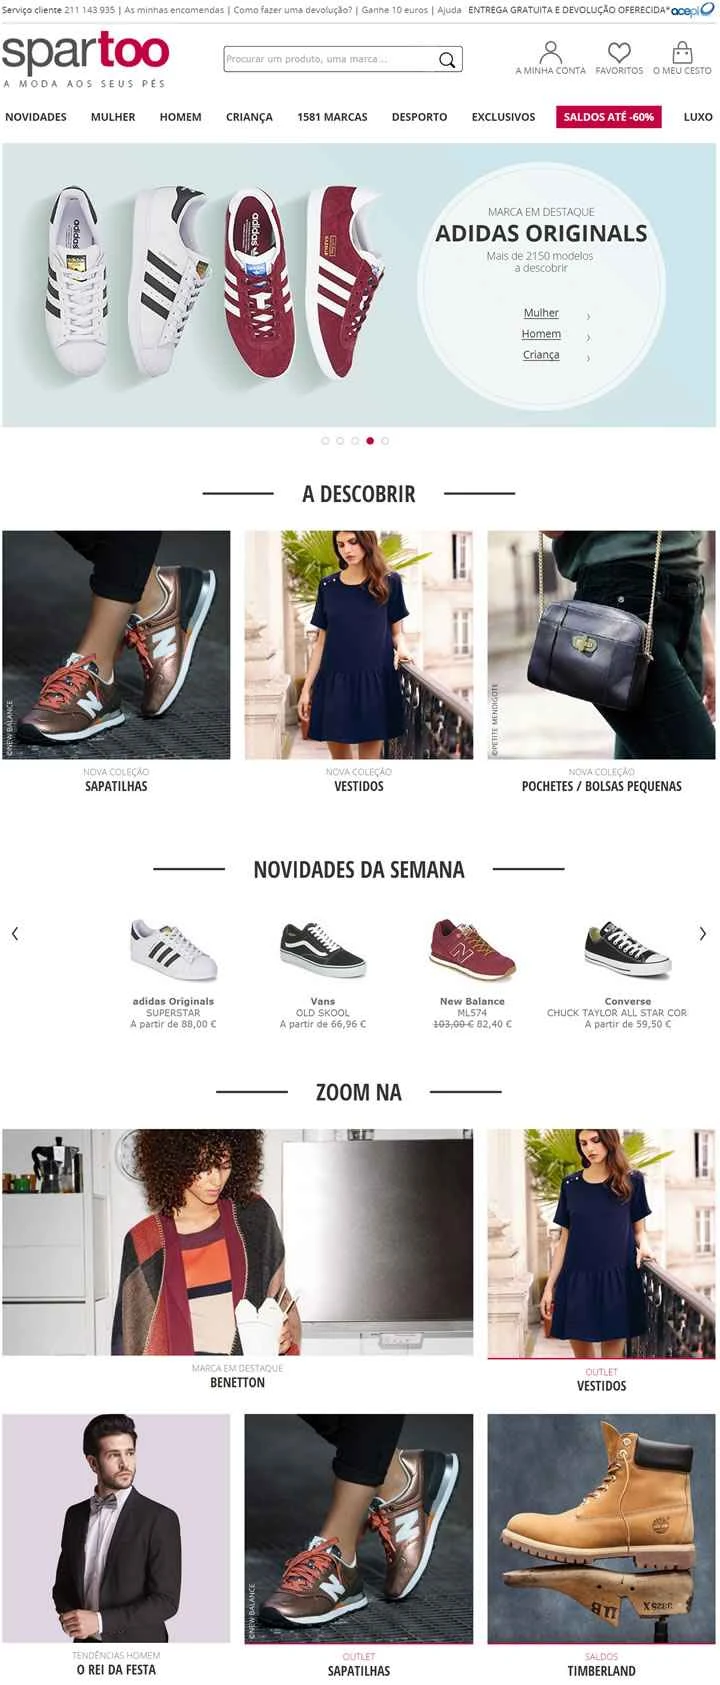The width and height of the screenshot is (720, 1685).
Task: Focus the product search input field
Action: (x=330, y=59)
